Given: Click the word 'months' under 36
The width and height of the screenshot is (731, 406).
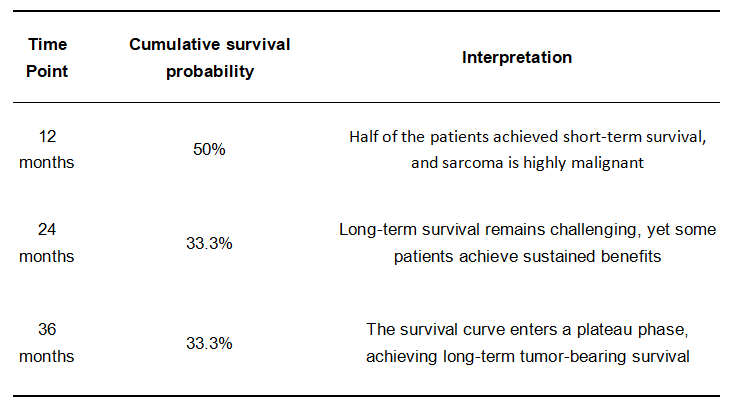Looking at the screenshot, I should tap(47, 356).
